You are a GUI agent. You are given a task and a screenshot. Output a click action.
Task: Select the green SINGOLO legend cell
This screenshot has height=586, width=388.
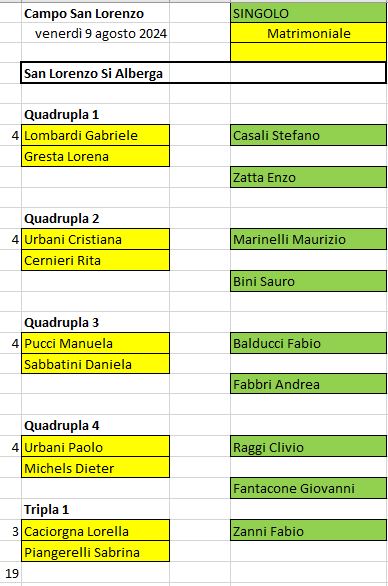(308, 13)
